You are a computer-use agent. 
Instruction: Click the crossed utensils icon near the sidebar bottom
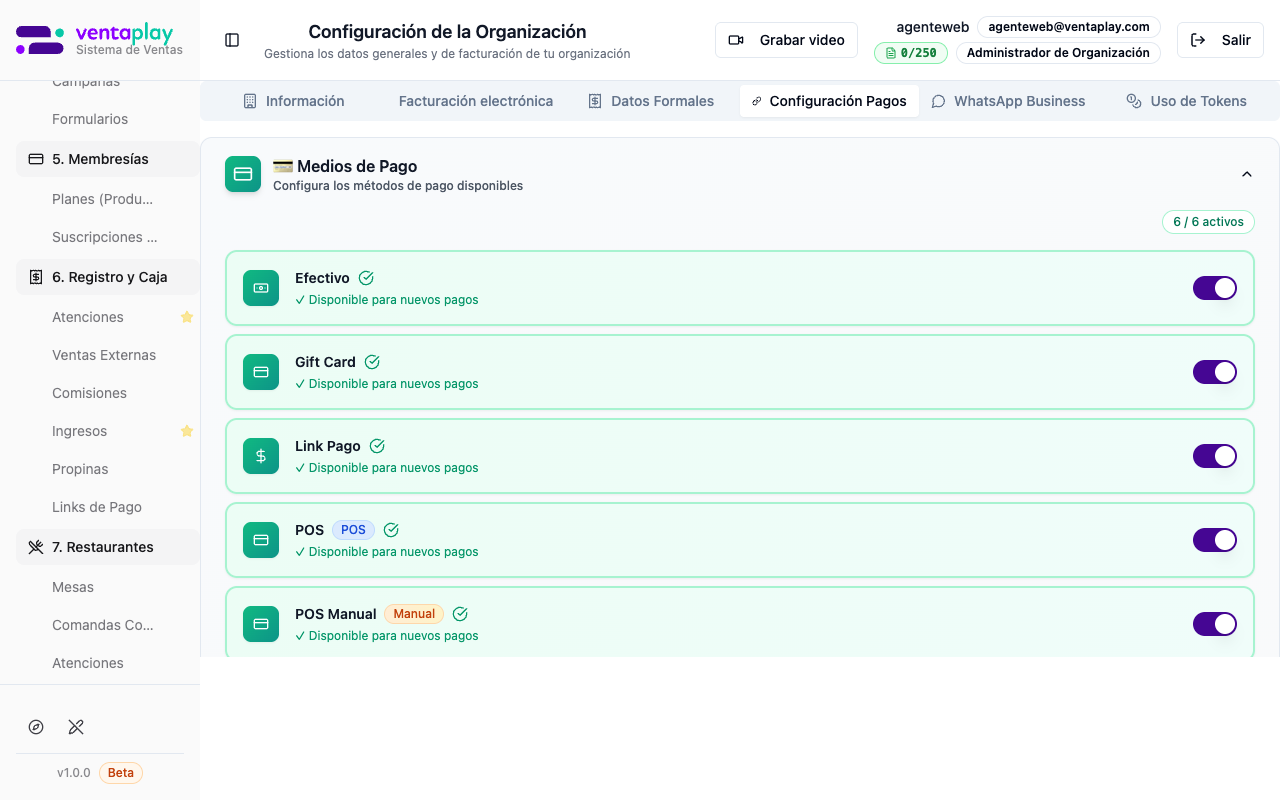point(76,727)
